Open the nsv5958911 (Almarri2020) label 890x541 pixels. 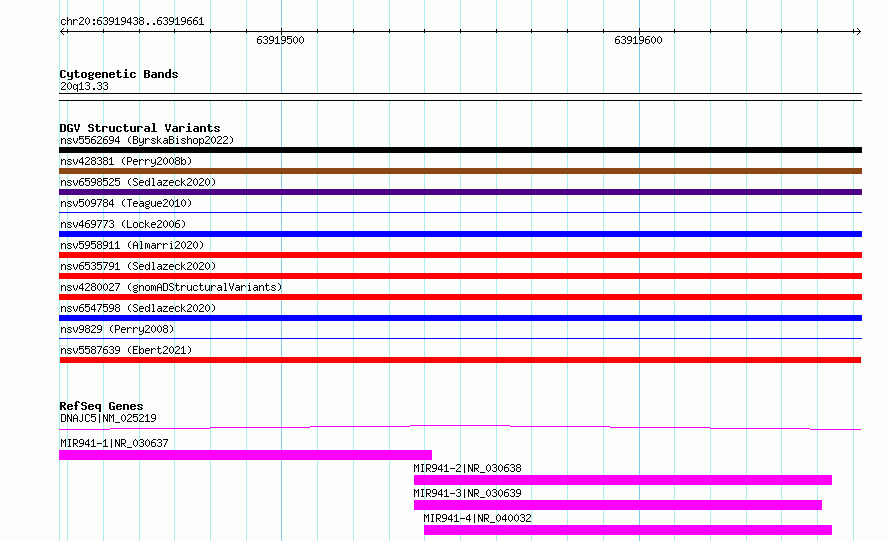pos(132,245)
